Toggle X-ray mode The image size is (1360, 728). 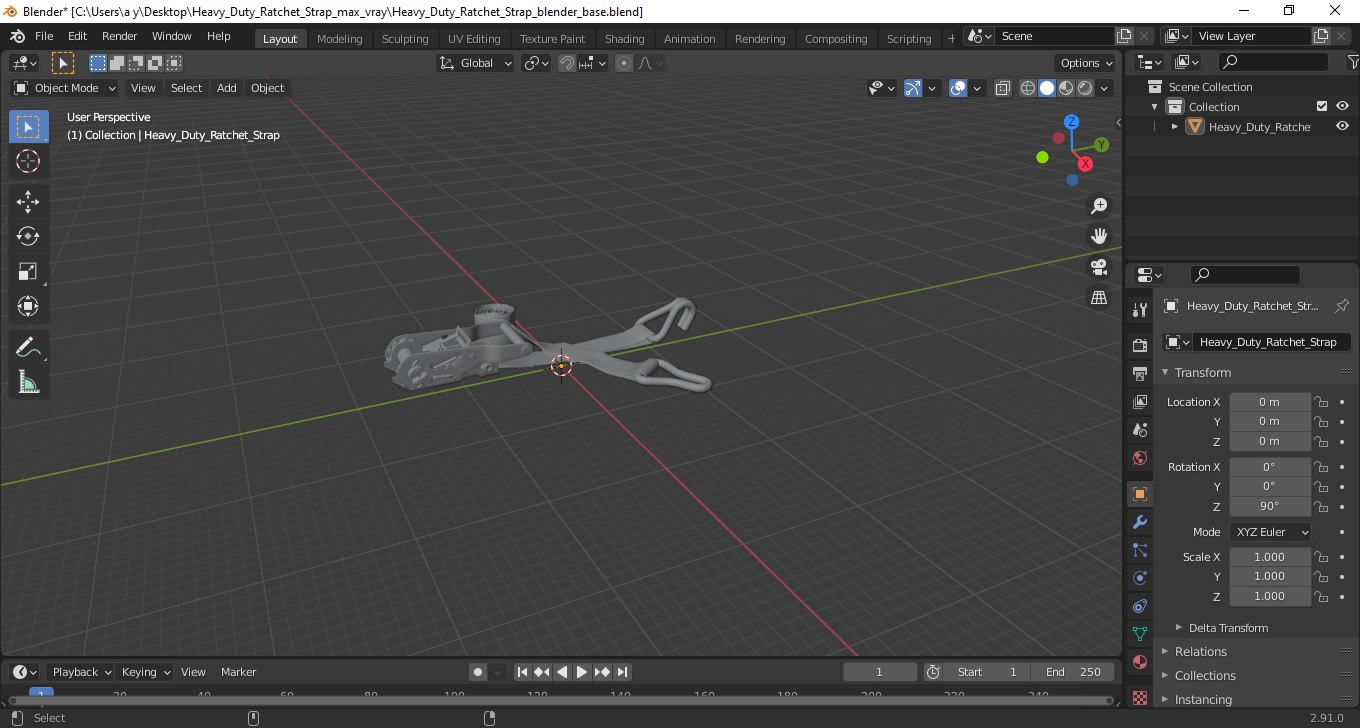click(1003, 88)
